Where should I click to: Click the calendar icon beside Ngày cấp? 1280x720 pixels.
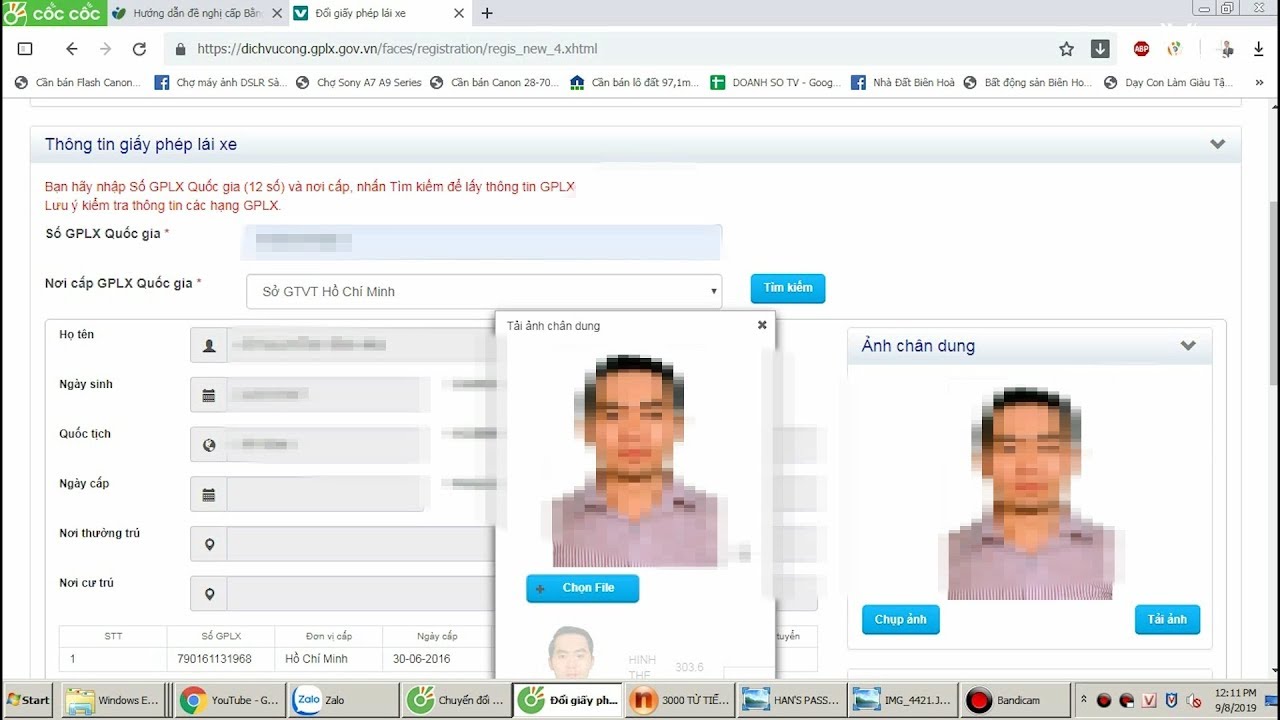[x=209, y=494]
